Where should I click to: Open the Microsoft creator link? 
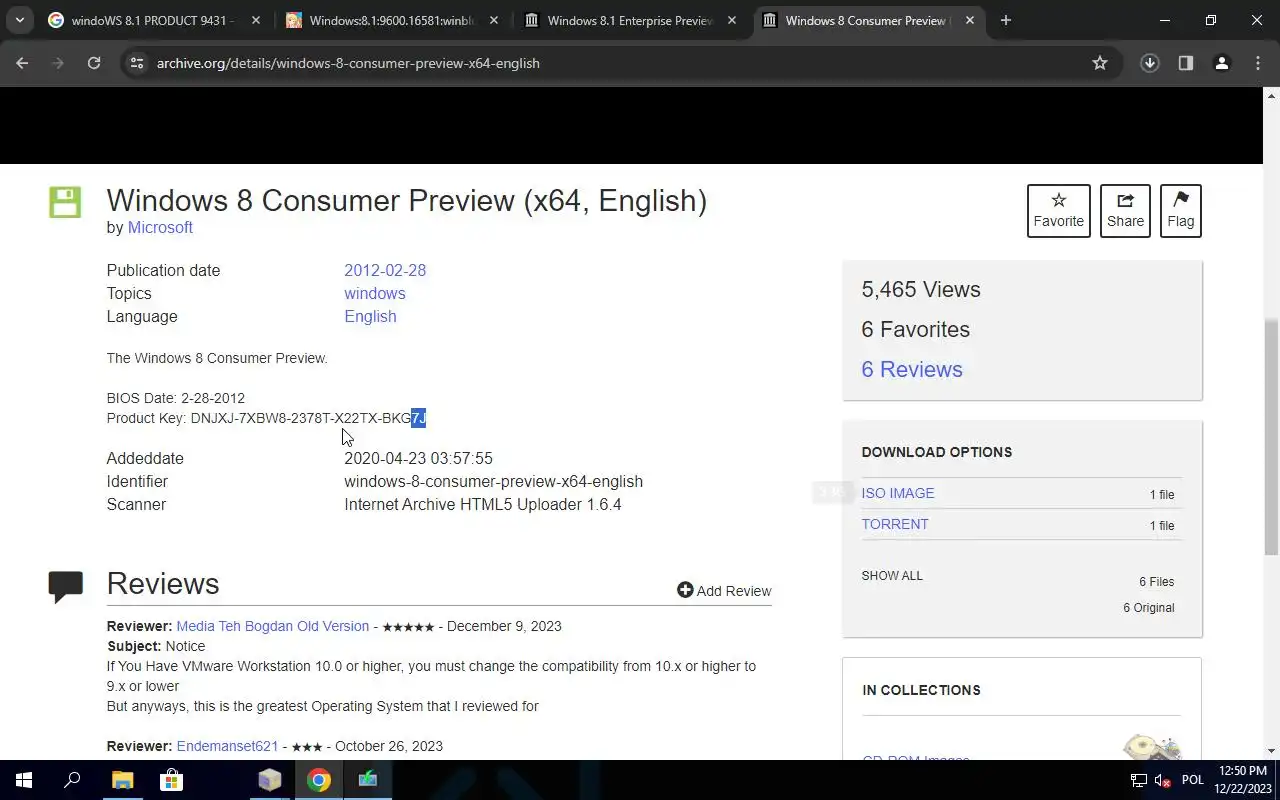[x=160, y=227]
